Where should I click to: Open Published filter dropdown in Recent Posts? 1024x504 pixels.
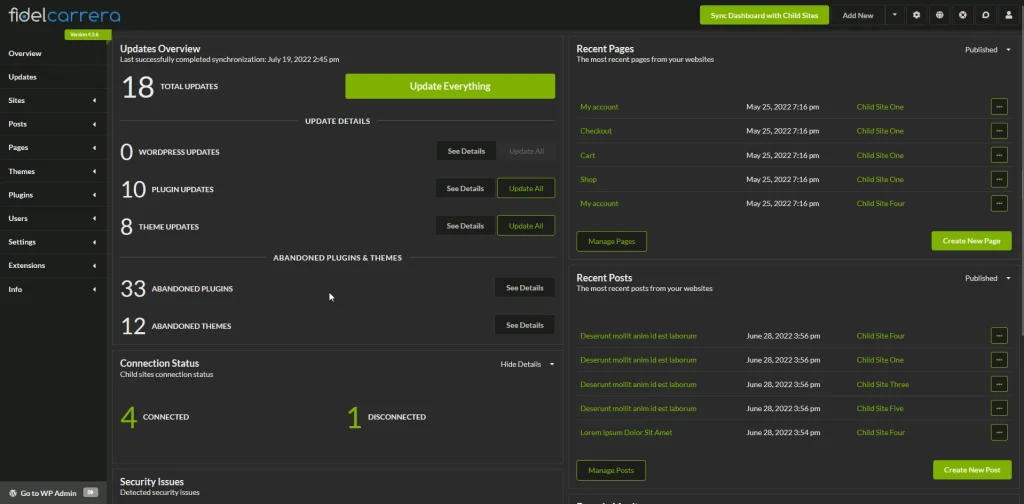(988, 278)
